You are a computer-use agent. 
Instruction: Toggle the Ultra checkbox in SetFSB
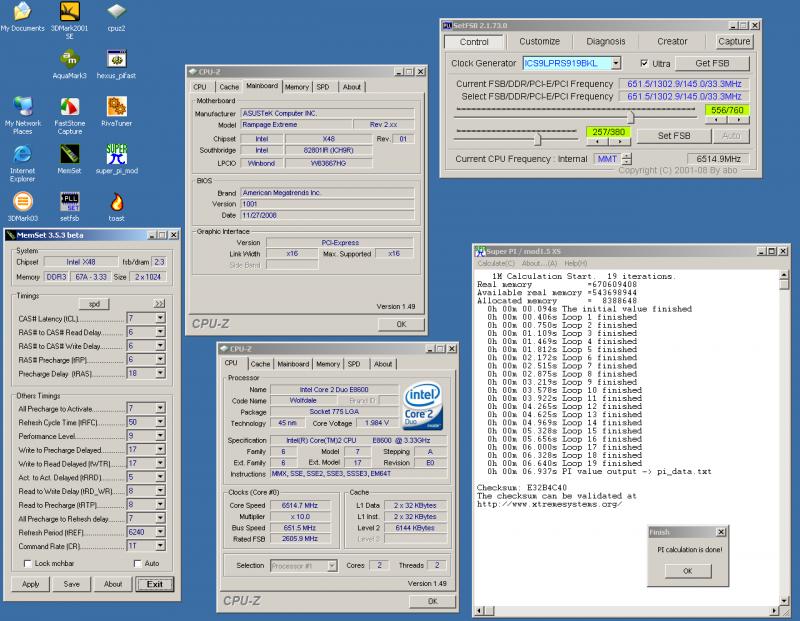tap(644, 63)
